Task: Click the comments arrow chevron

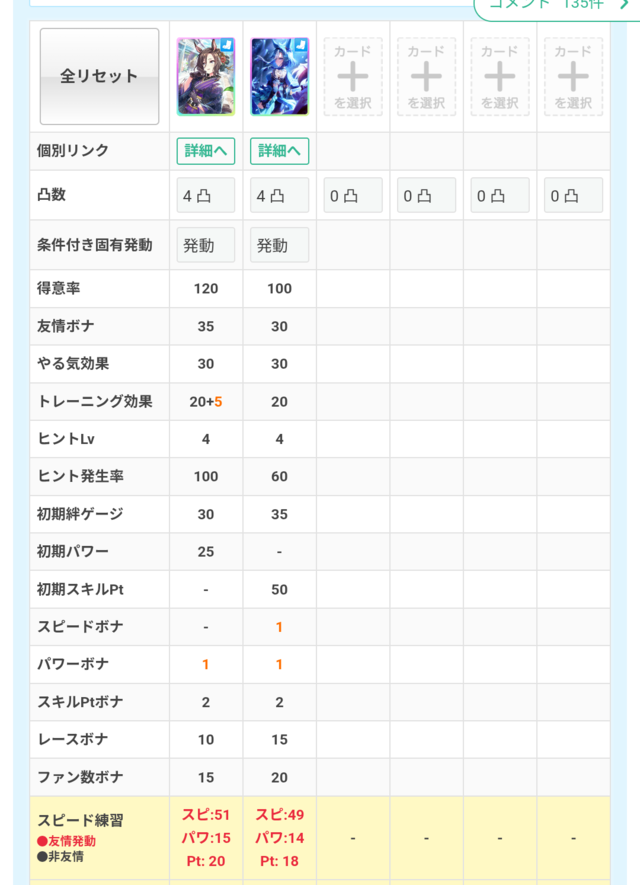Action: [x=625, y=5]
